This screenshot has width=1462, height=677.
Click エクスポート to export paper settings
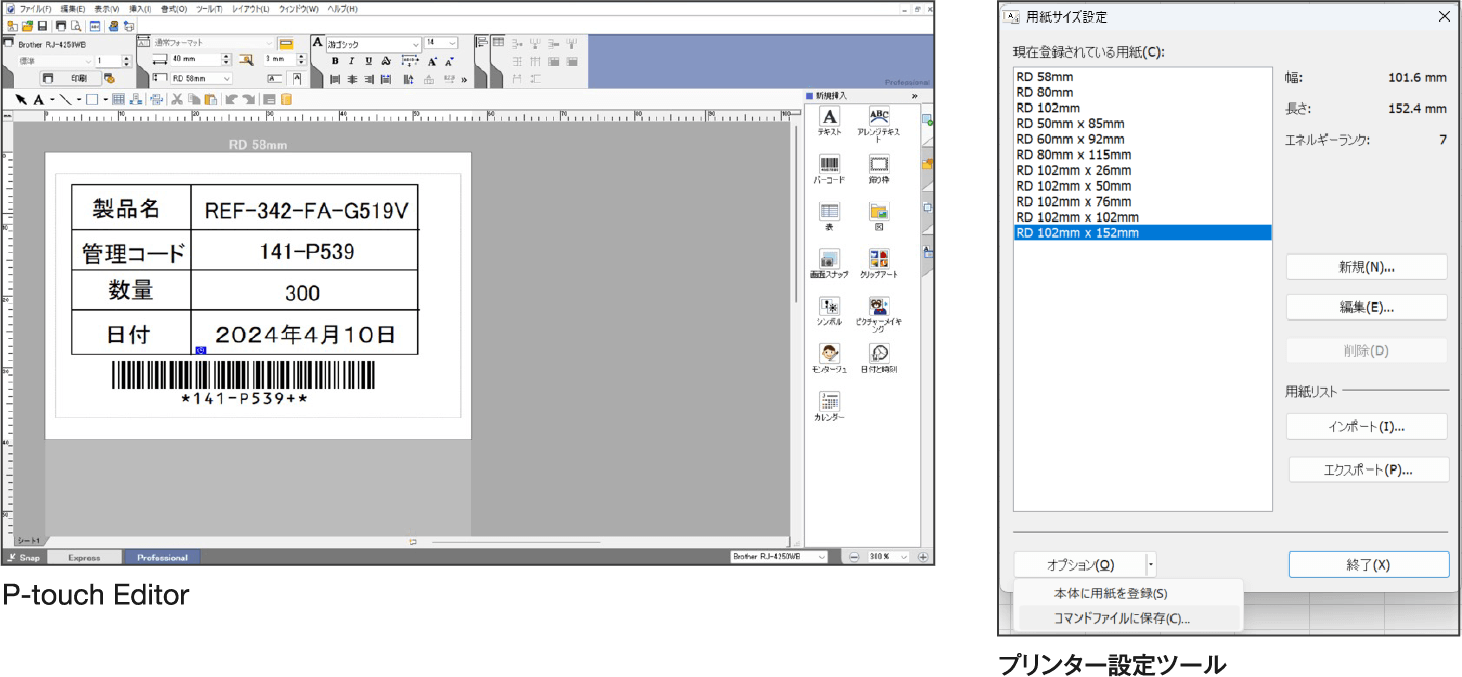click(x=1367, y=469)
